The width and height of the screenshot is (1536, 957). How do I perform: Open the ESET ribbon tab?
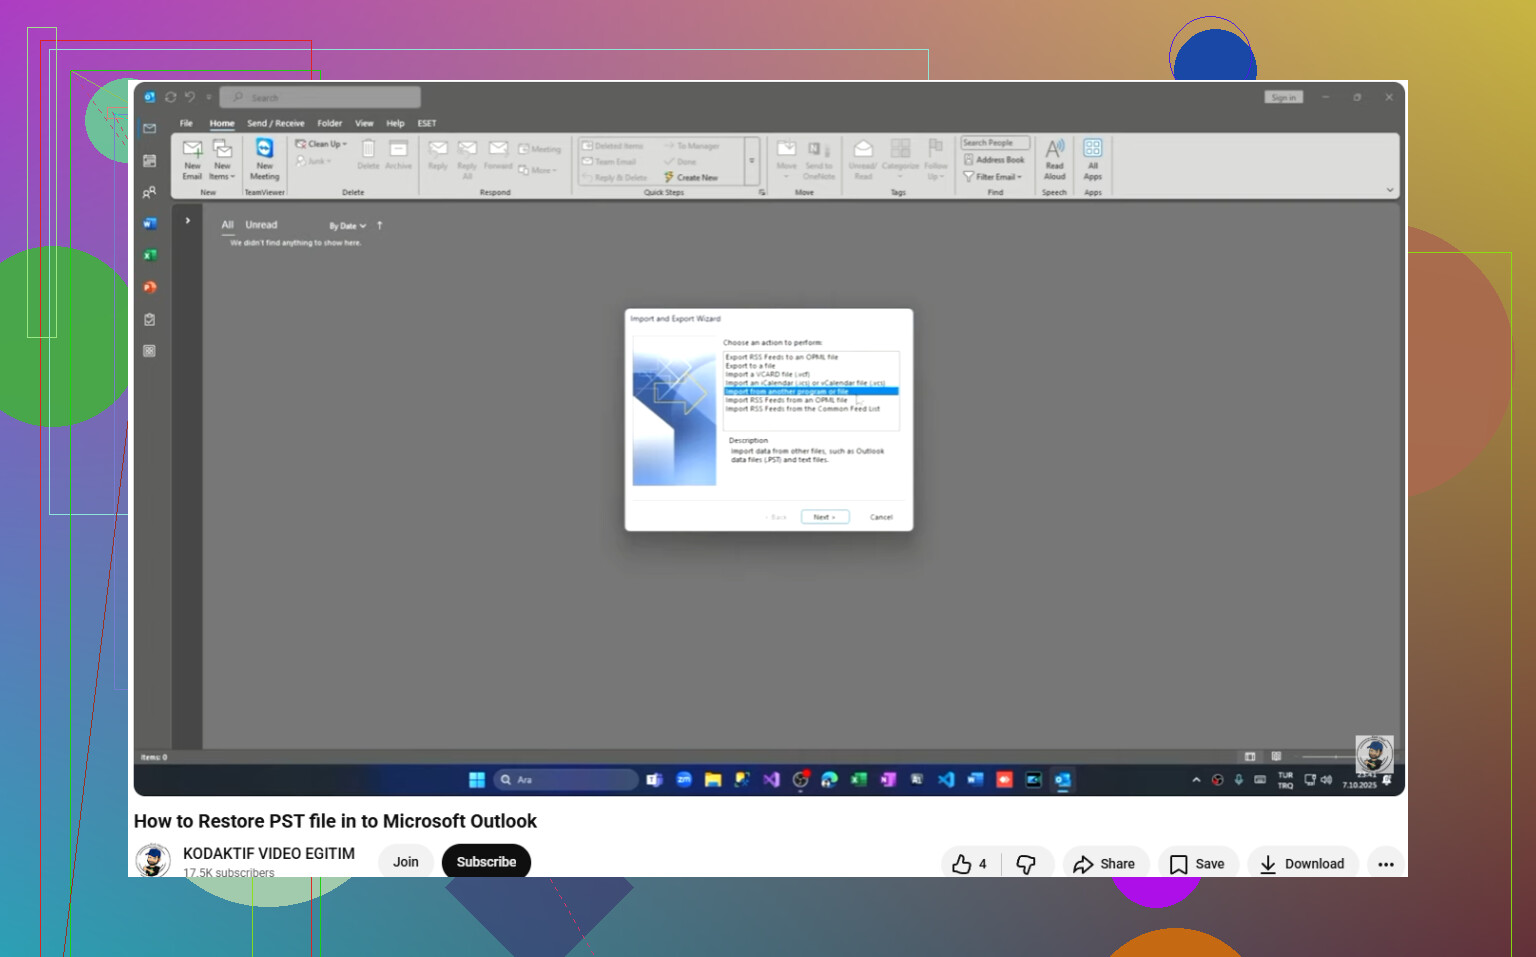pos(427,123)
